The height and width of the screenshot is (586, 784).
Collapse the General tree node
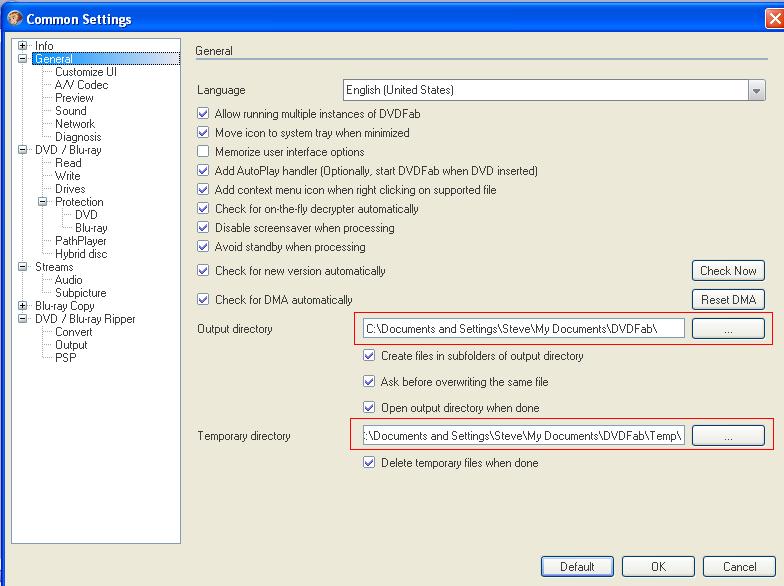coord(22,58)
